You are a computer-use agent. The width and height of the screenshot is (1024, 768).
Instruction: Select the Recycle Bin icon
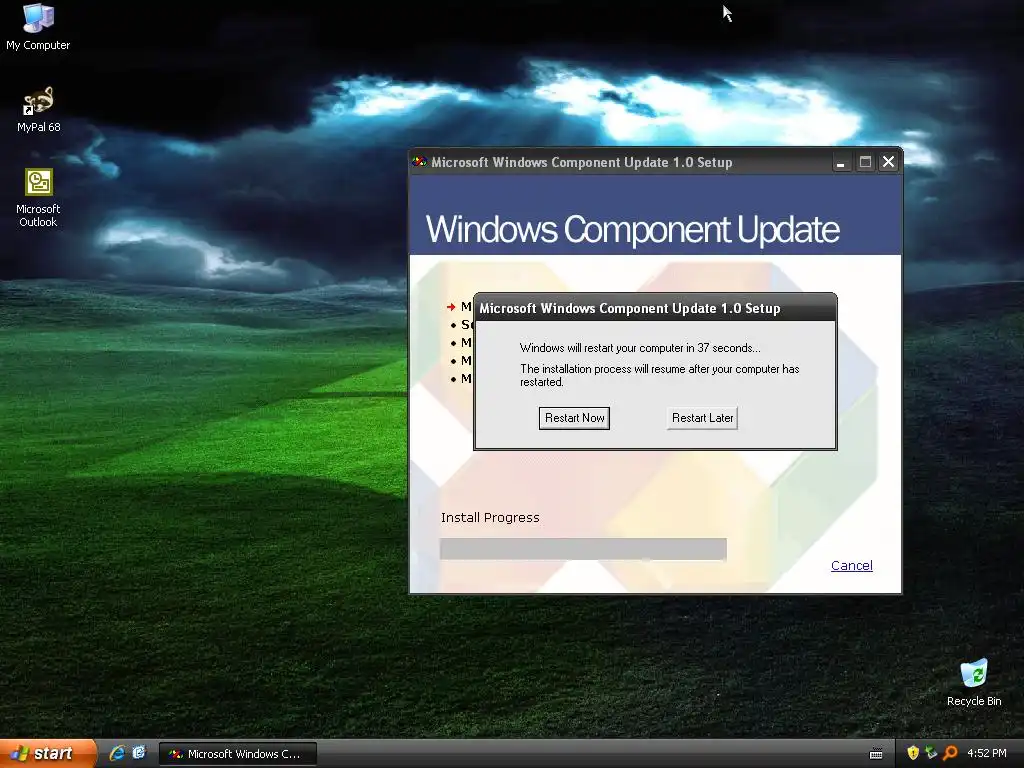(x=974, y=682)
